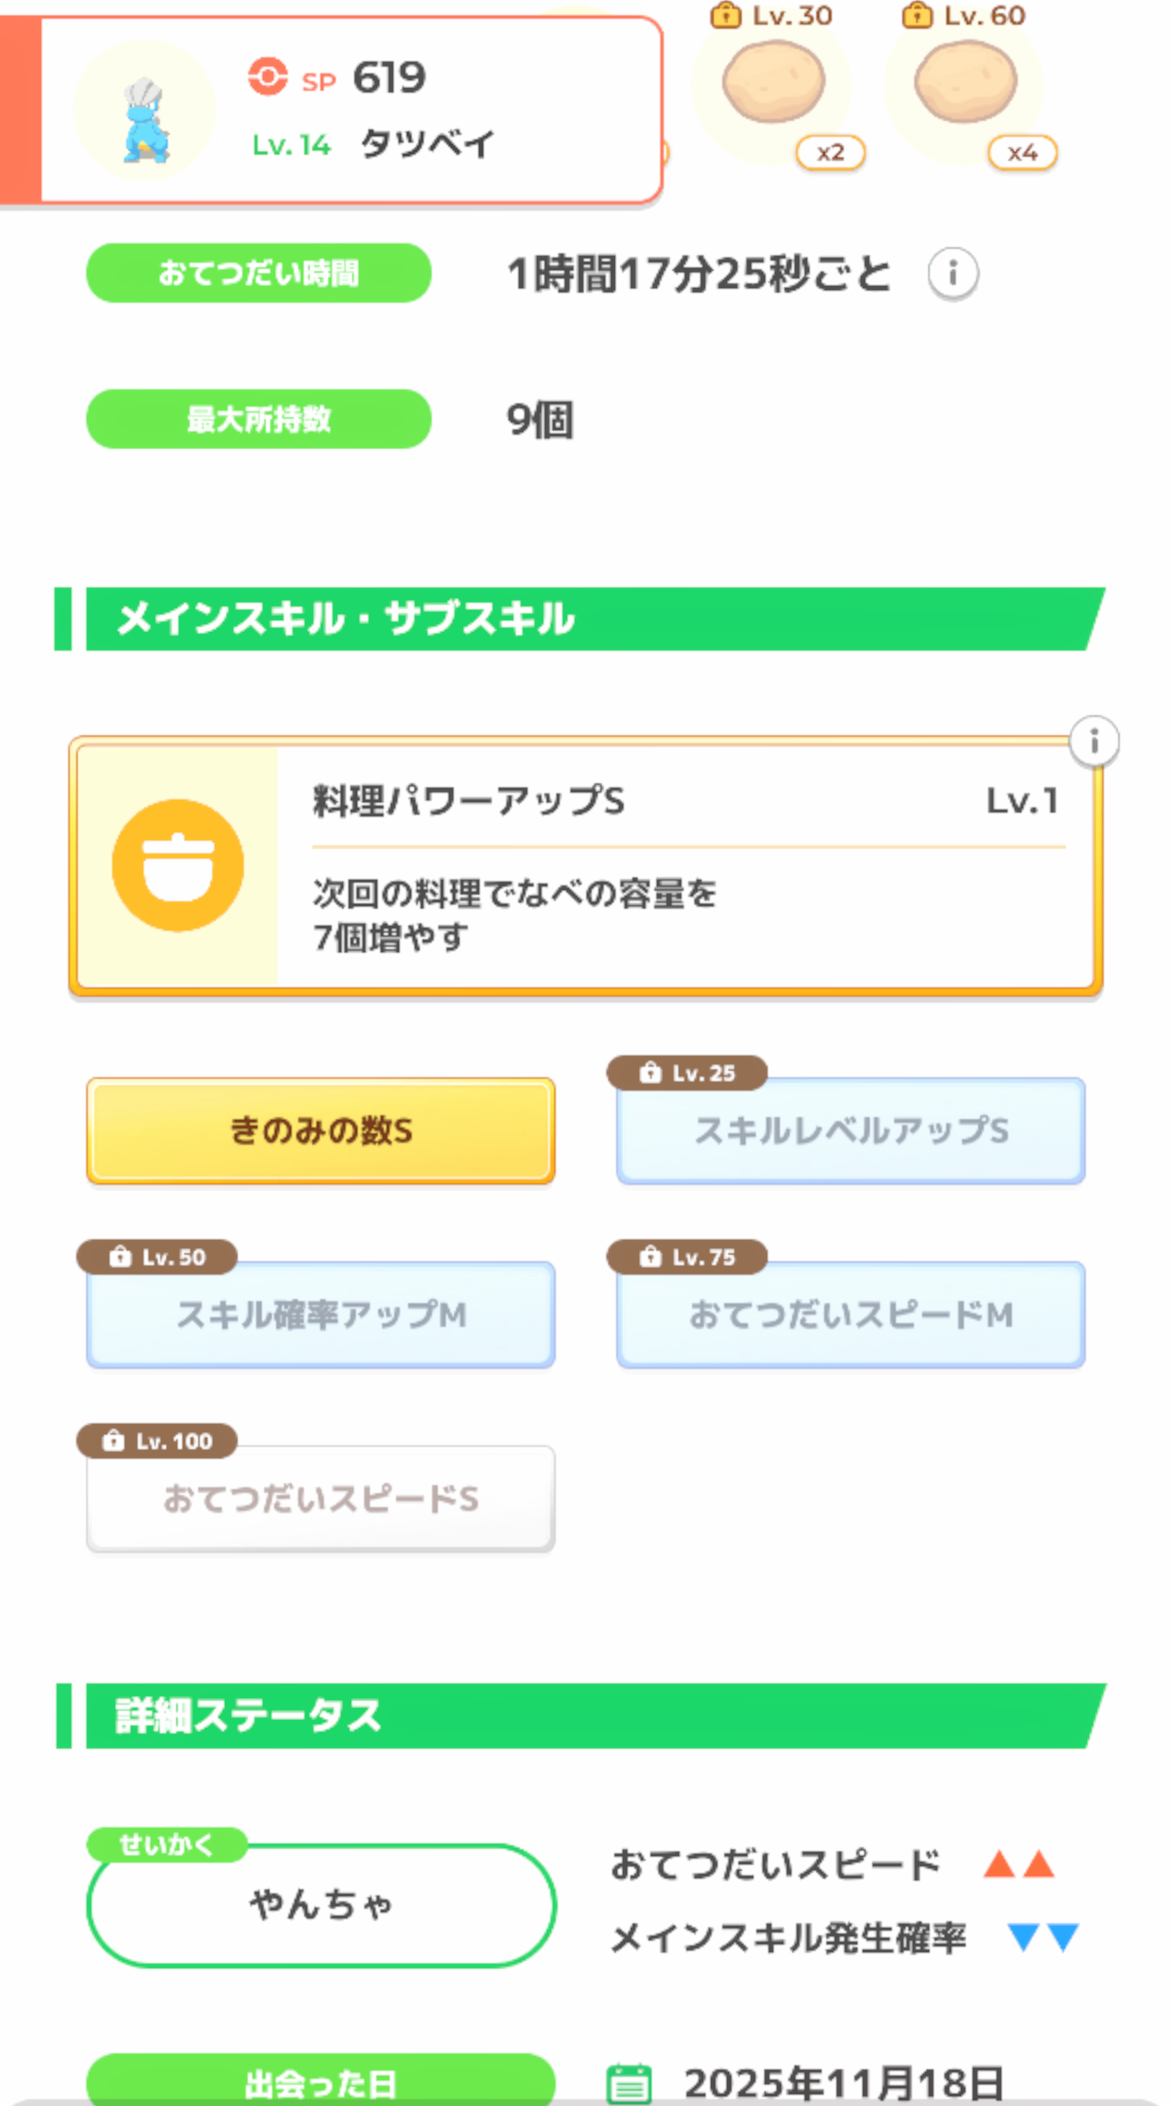The height and width of the screenshot is (2106, 1170).
Task: Select locked スキル確率アップM sub skill
Action: 320,1315
